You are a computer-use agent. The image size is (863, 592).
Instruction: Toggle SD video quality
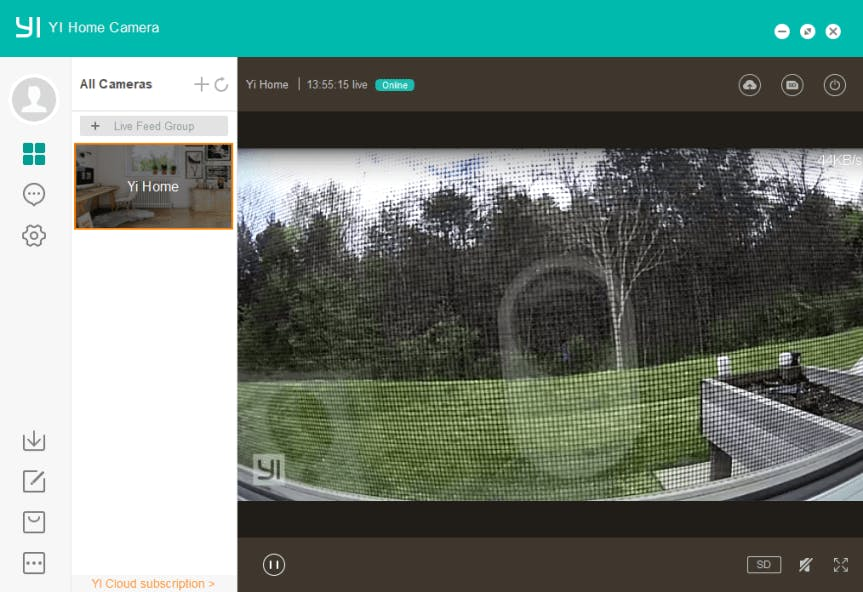tap(764, 564)
